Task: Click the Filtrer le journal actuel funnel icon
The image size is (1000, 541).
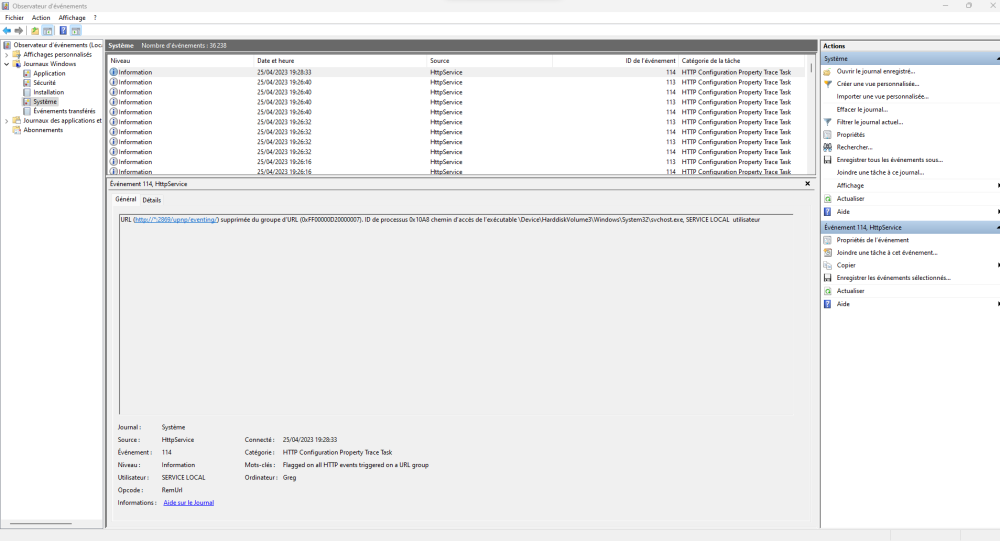Action: click(828, 122)
